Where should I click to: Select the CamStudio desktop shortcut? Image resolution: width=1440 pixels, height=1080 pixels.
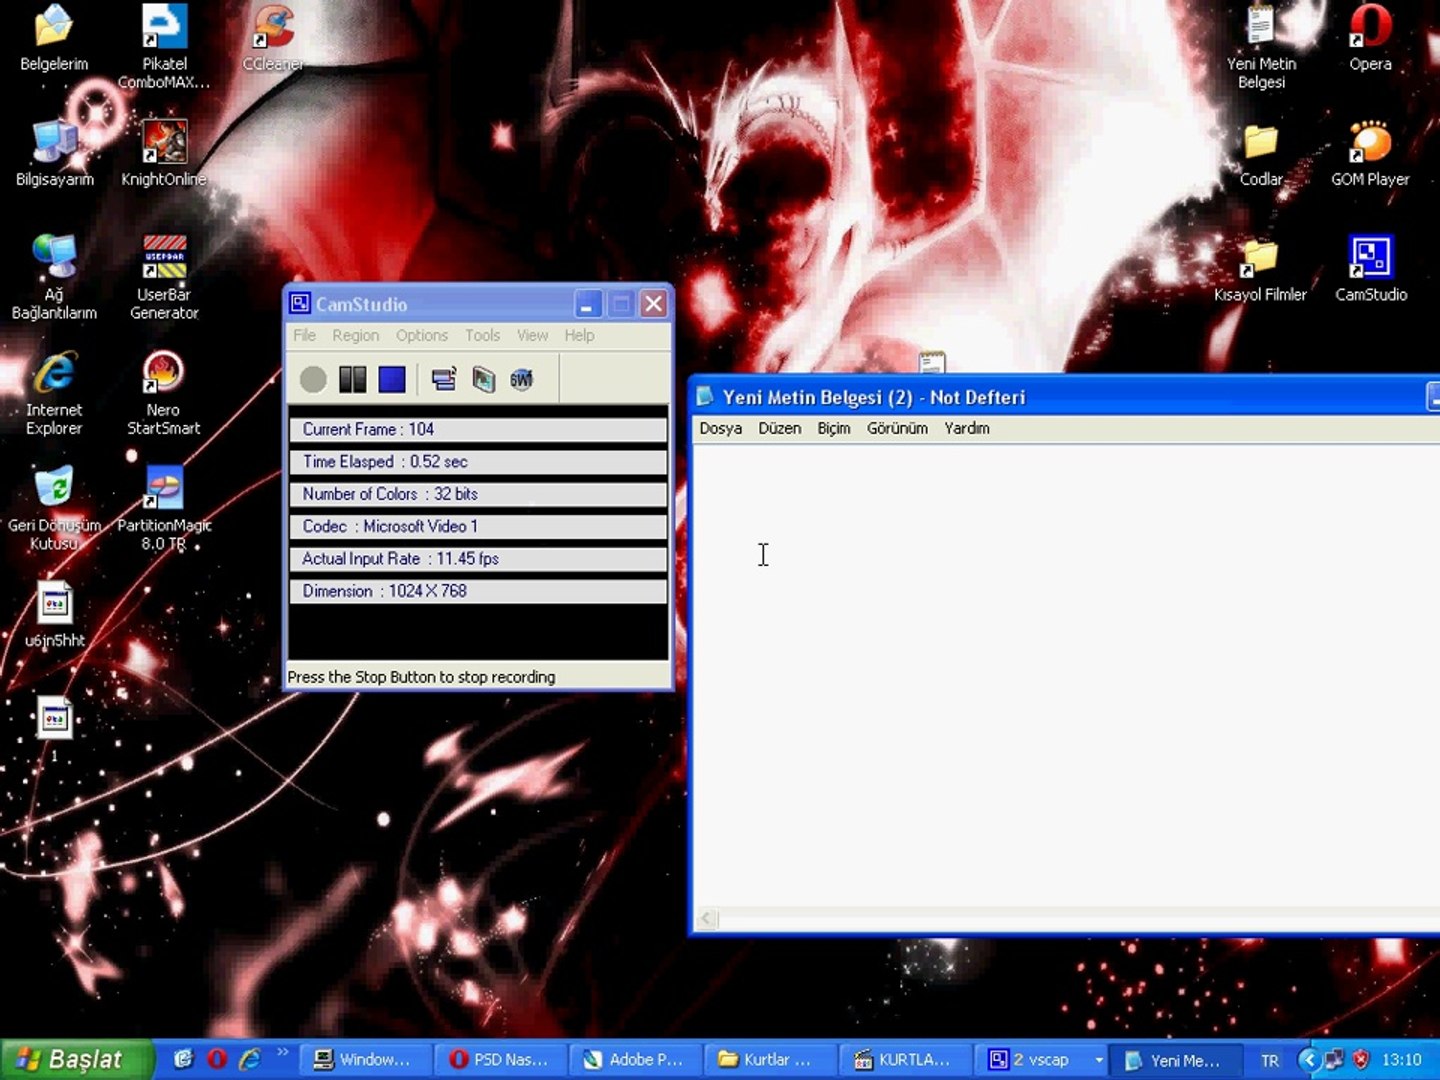point(1371,269)
